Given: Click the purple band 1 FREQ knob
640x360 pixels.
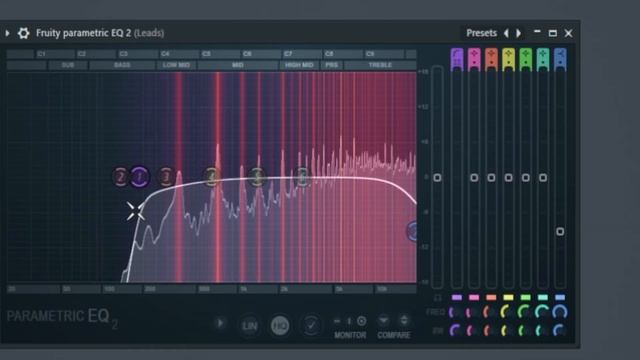Looking at the screenshot, I should [x=456, y=313].
